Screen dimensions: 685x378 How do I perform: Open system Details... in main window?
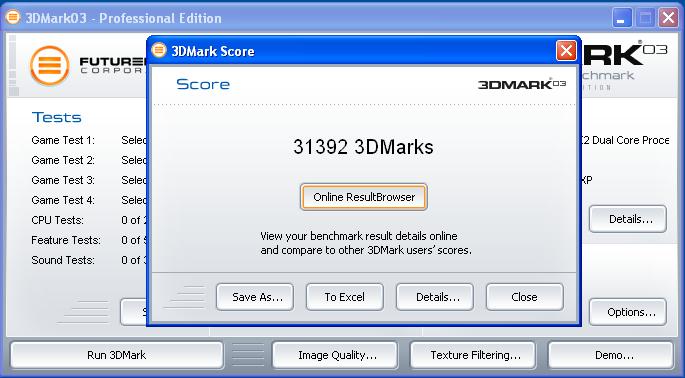pyautogui.click(x=628, y=219)
